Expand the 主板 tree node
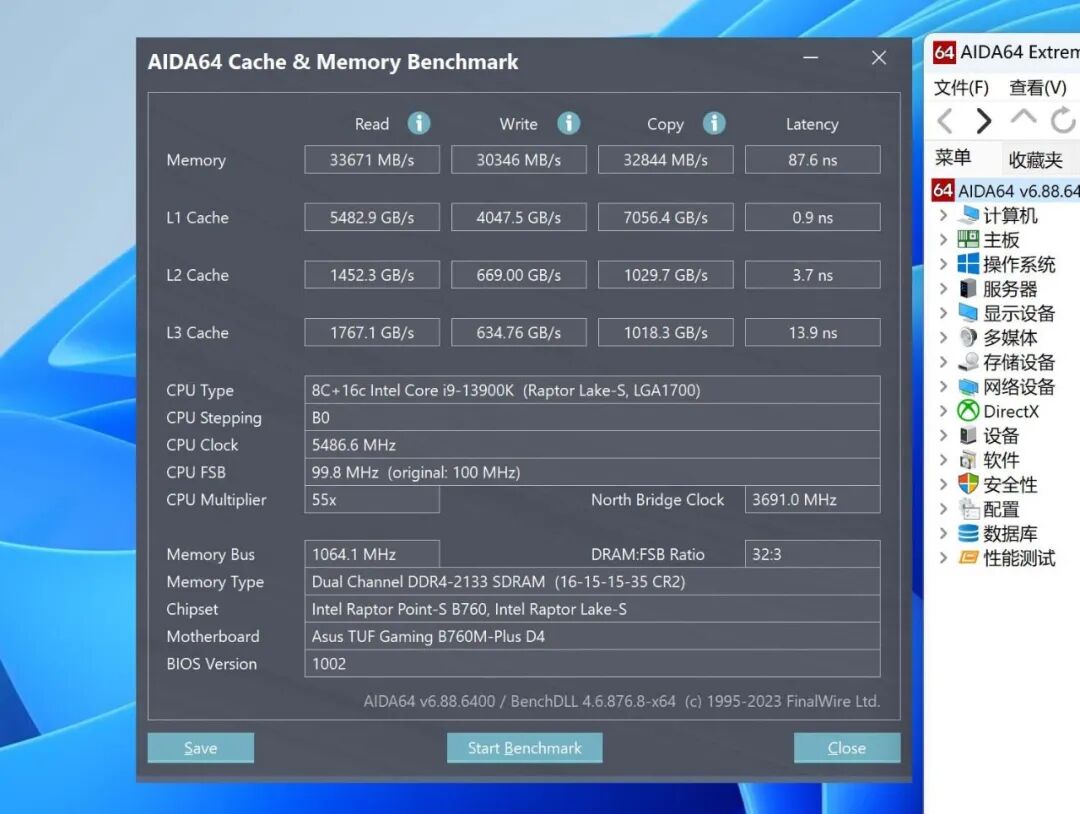 [944, 240]
